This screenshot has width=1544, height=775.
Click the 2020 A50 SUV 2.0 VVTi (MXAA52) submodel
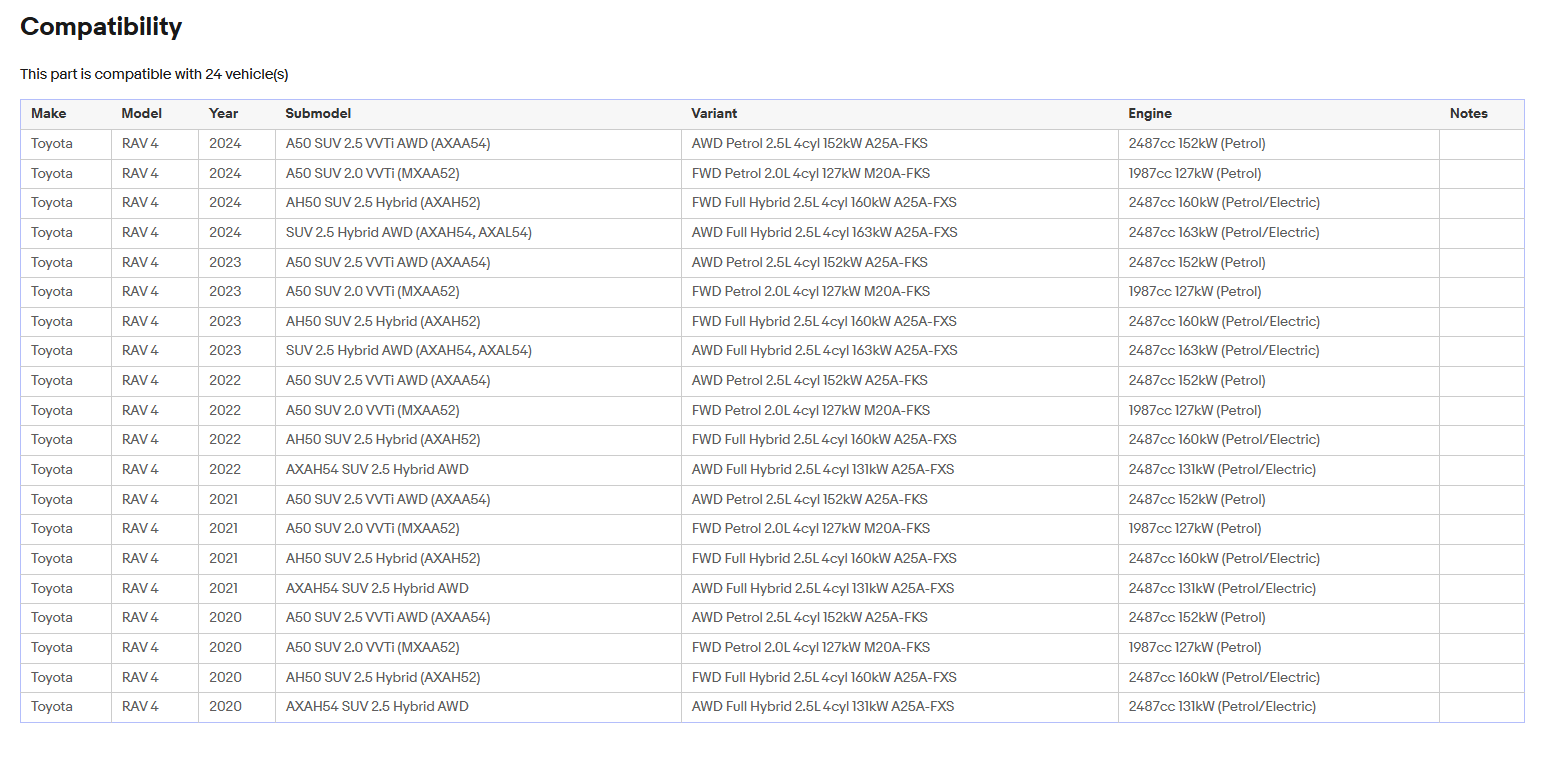pyautogui.click(x=478, y=648)
